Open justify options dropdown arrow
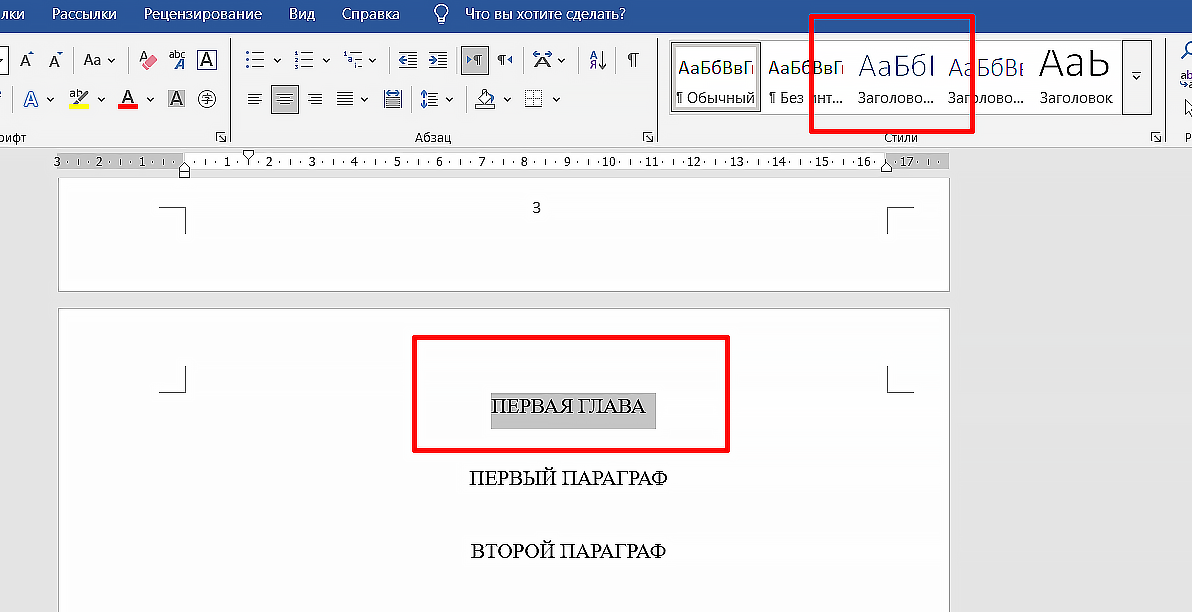The width and height of the screenshot is (1192, 612). click(364, 99)
